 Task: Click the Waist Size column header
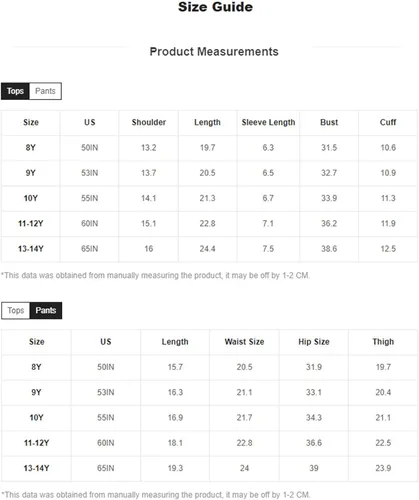point(244,342)
